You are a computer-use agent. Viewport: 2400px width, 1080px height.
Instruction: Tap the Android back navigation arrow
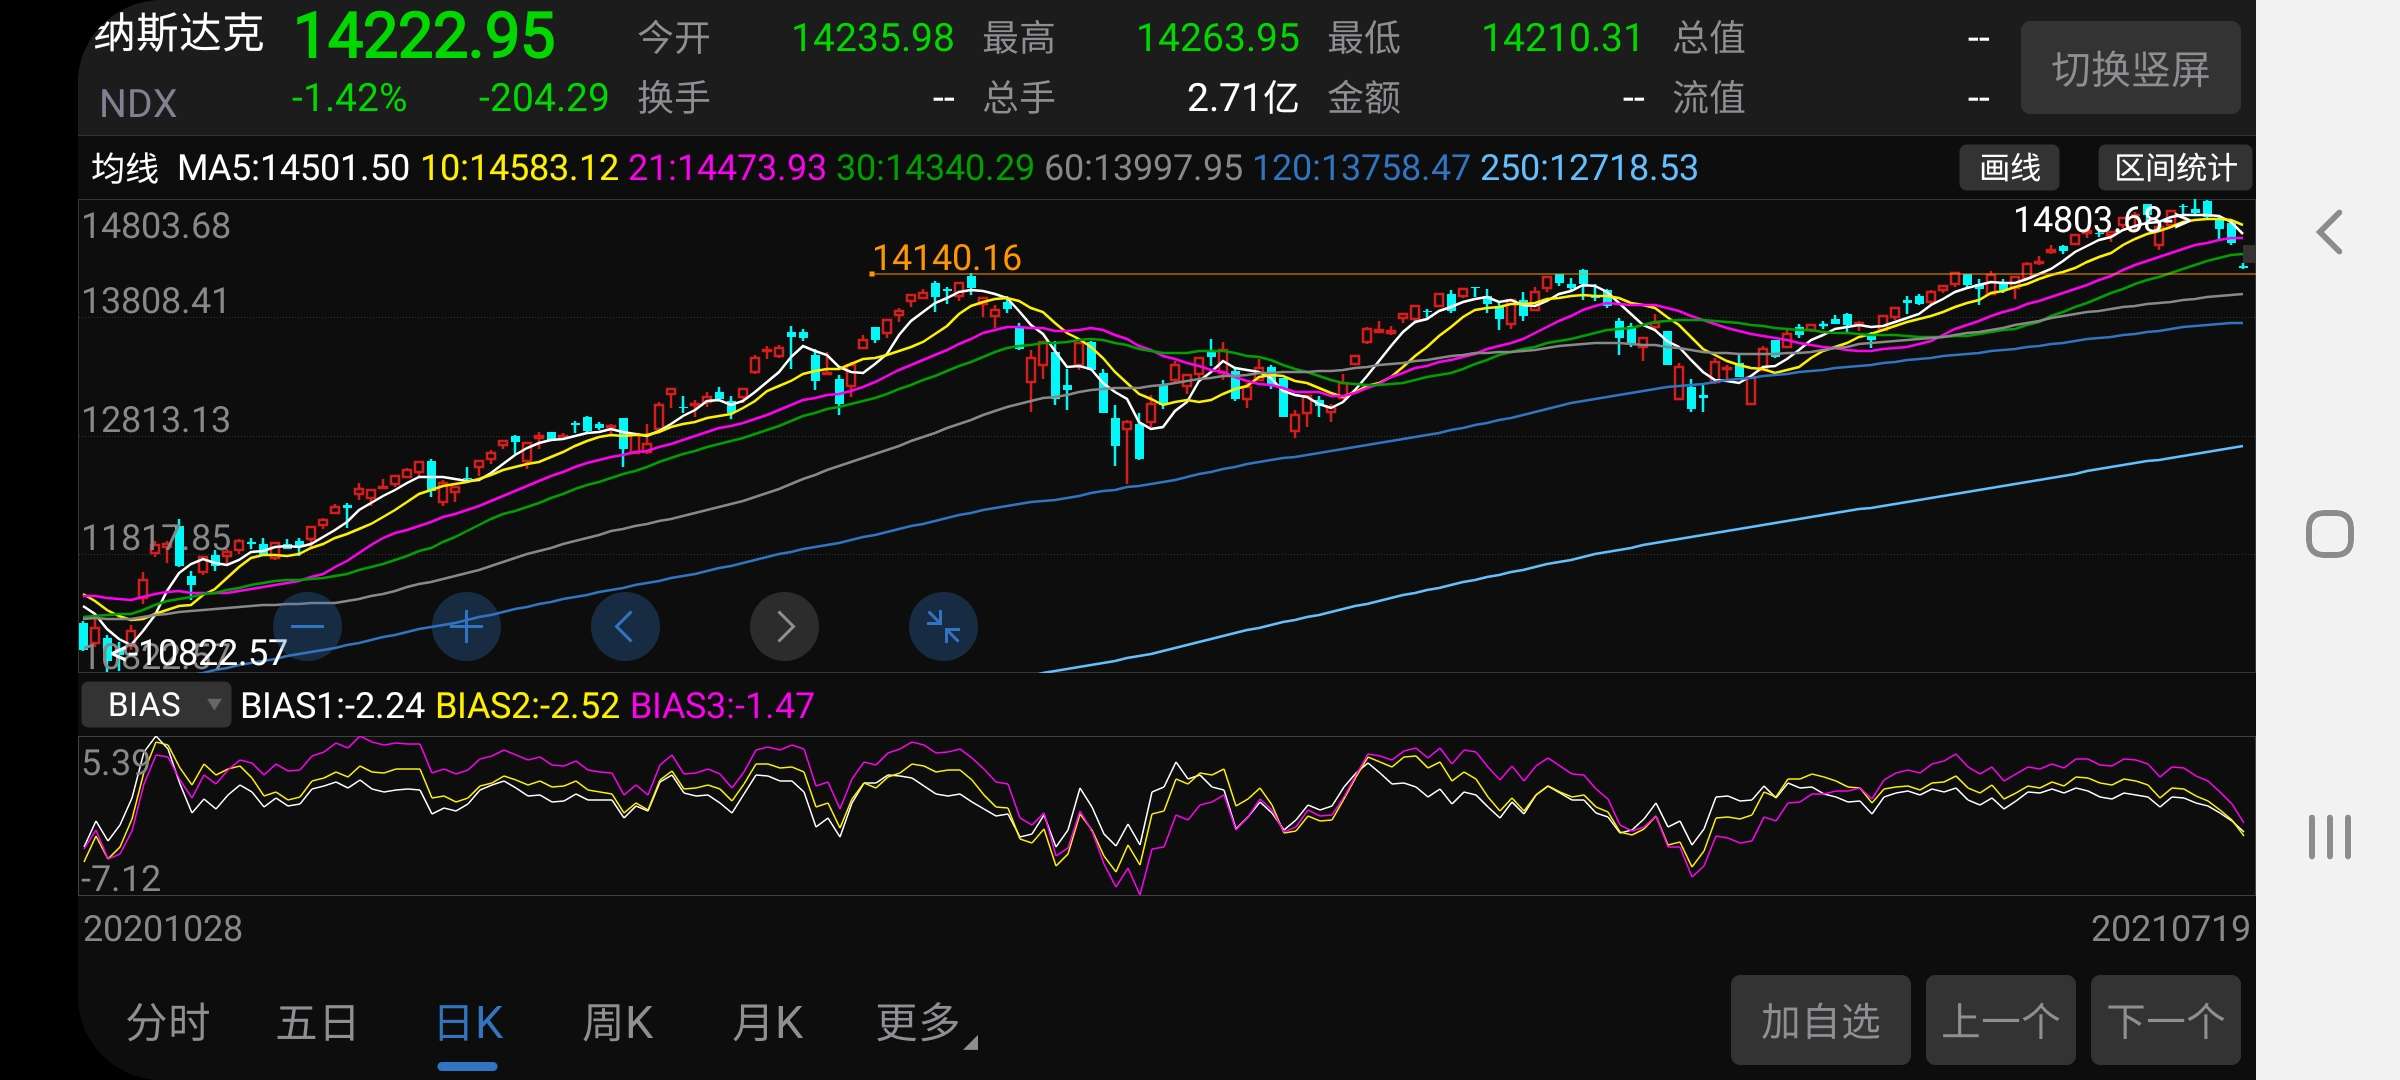point(2330,233)
